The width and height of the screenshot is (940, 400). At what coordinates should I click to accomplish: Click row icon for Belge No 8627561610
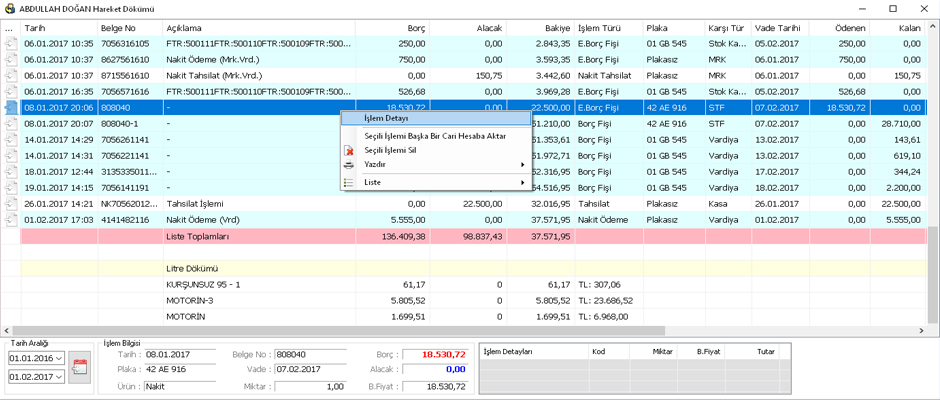(11, 59)
